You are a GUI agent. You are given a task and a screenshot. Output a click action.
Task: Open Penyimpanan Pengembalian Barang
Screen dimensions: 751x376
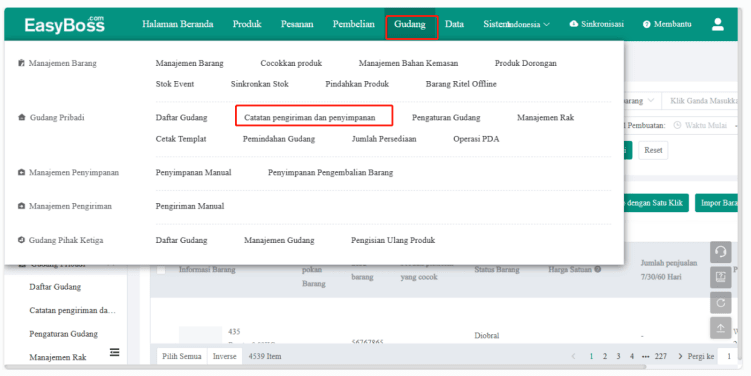330,172
